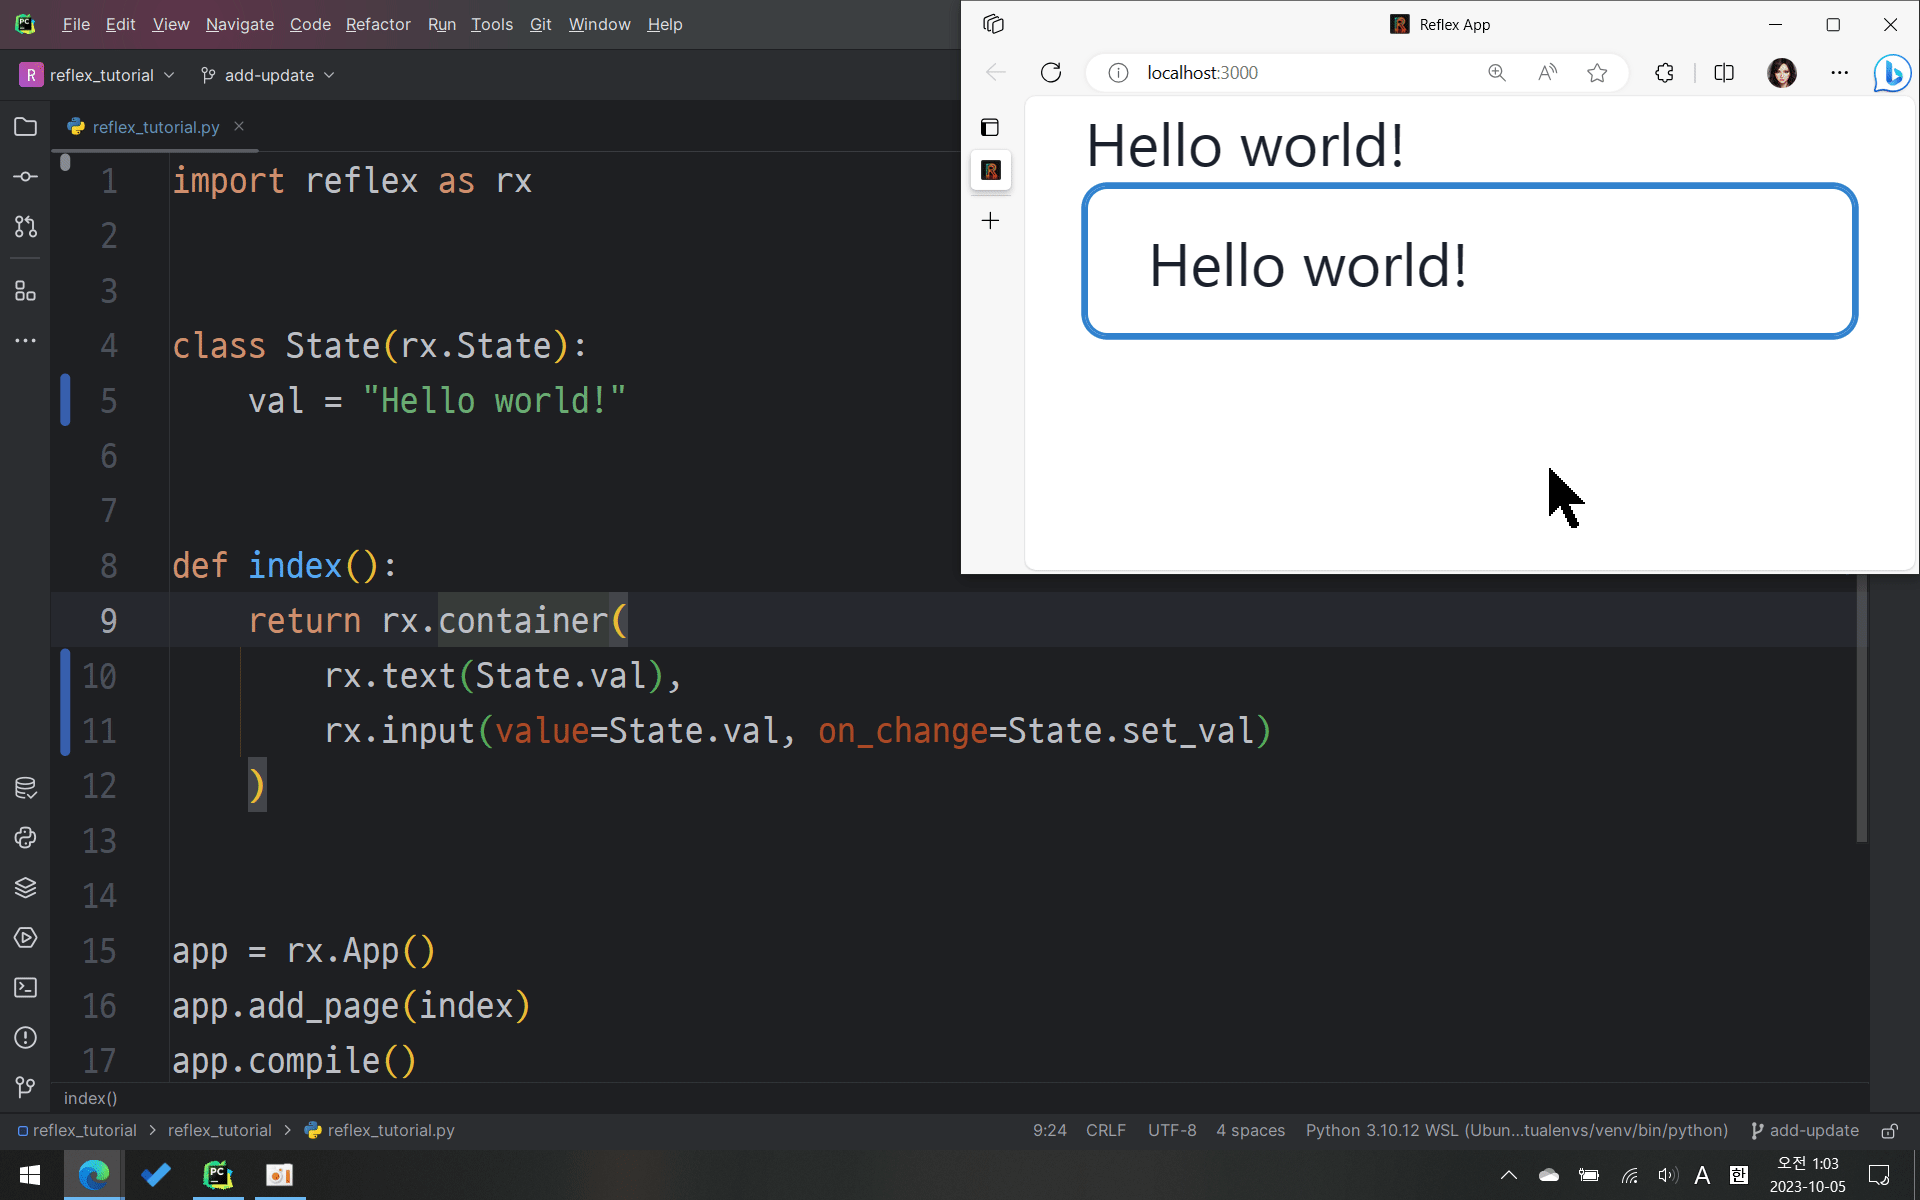
Task: Toggle file read-only lock in status bar
Action: pos(1890,1131)
